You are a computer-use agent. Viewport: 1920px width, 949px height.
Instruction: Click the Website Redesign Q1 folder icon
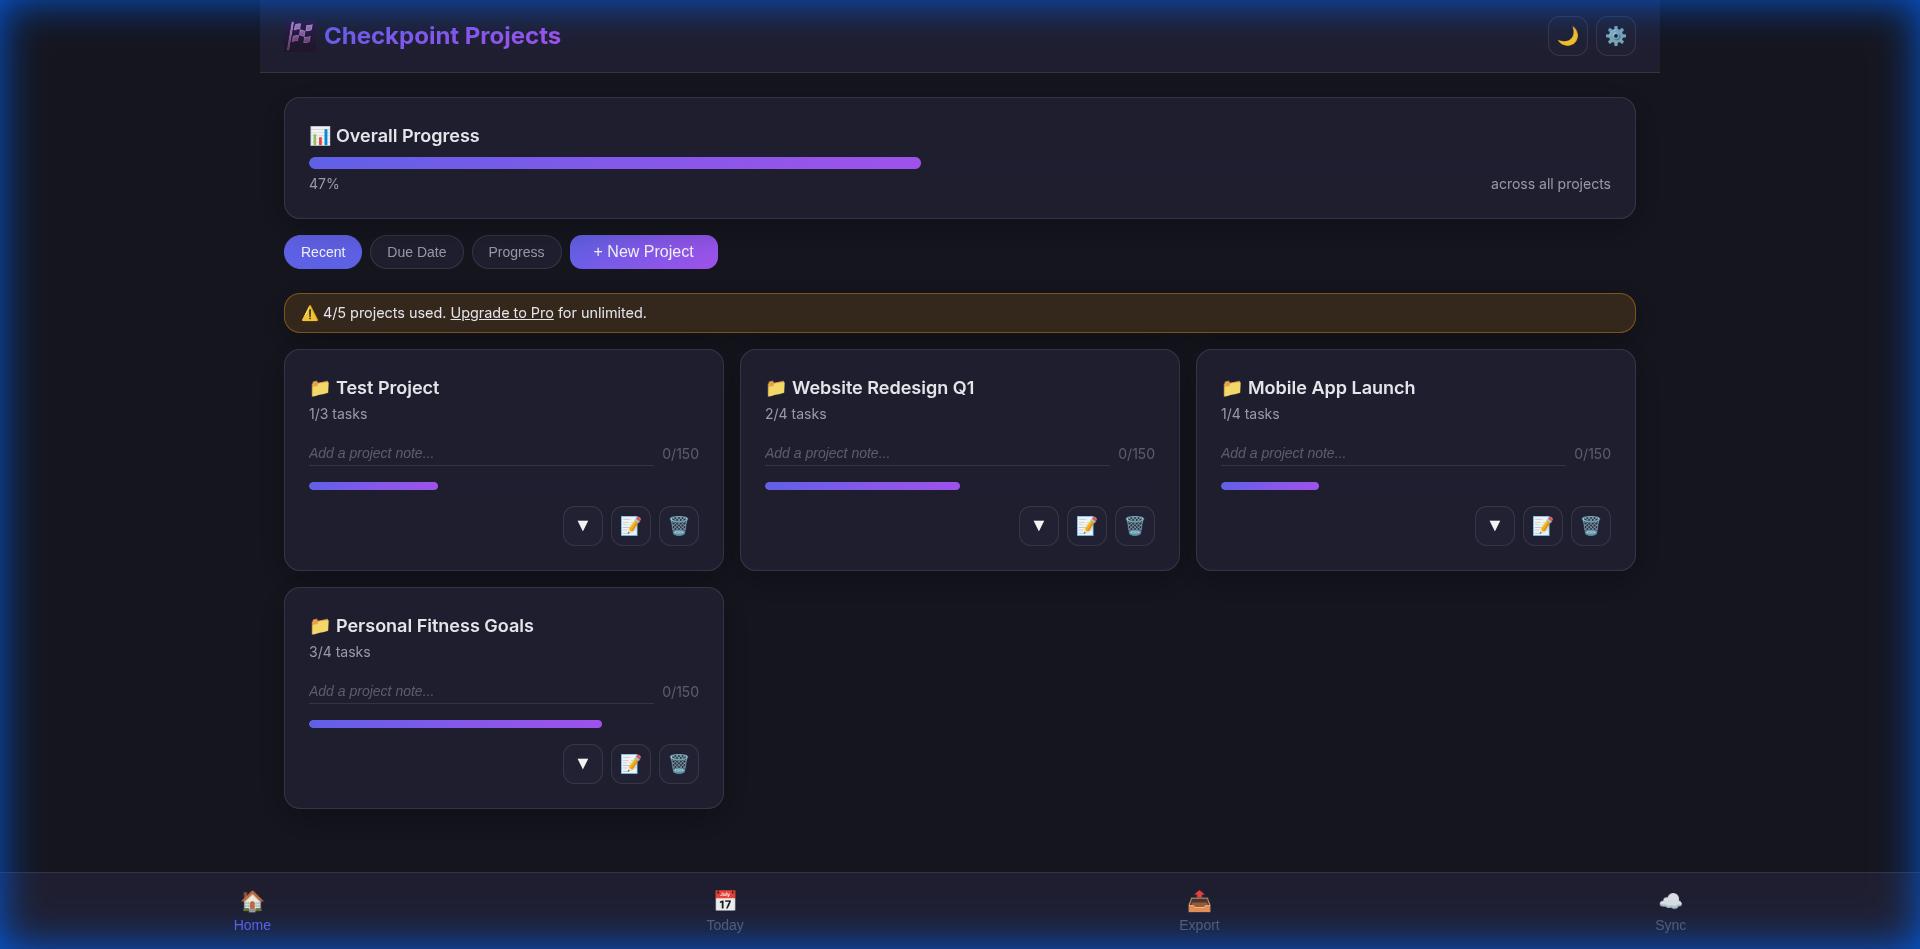[776, 388]
